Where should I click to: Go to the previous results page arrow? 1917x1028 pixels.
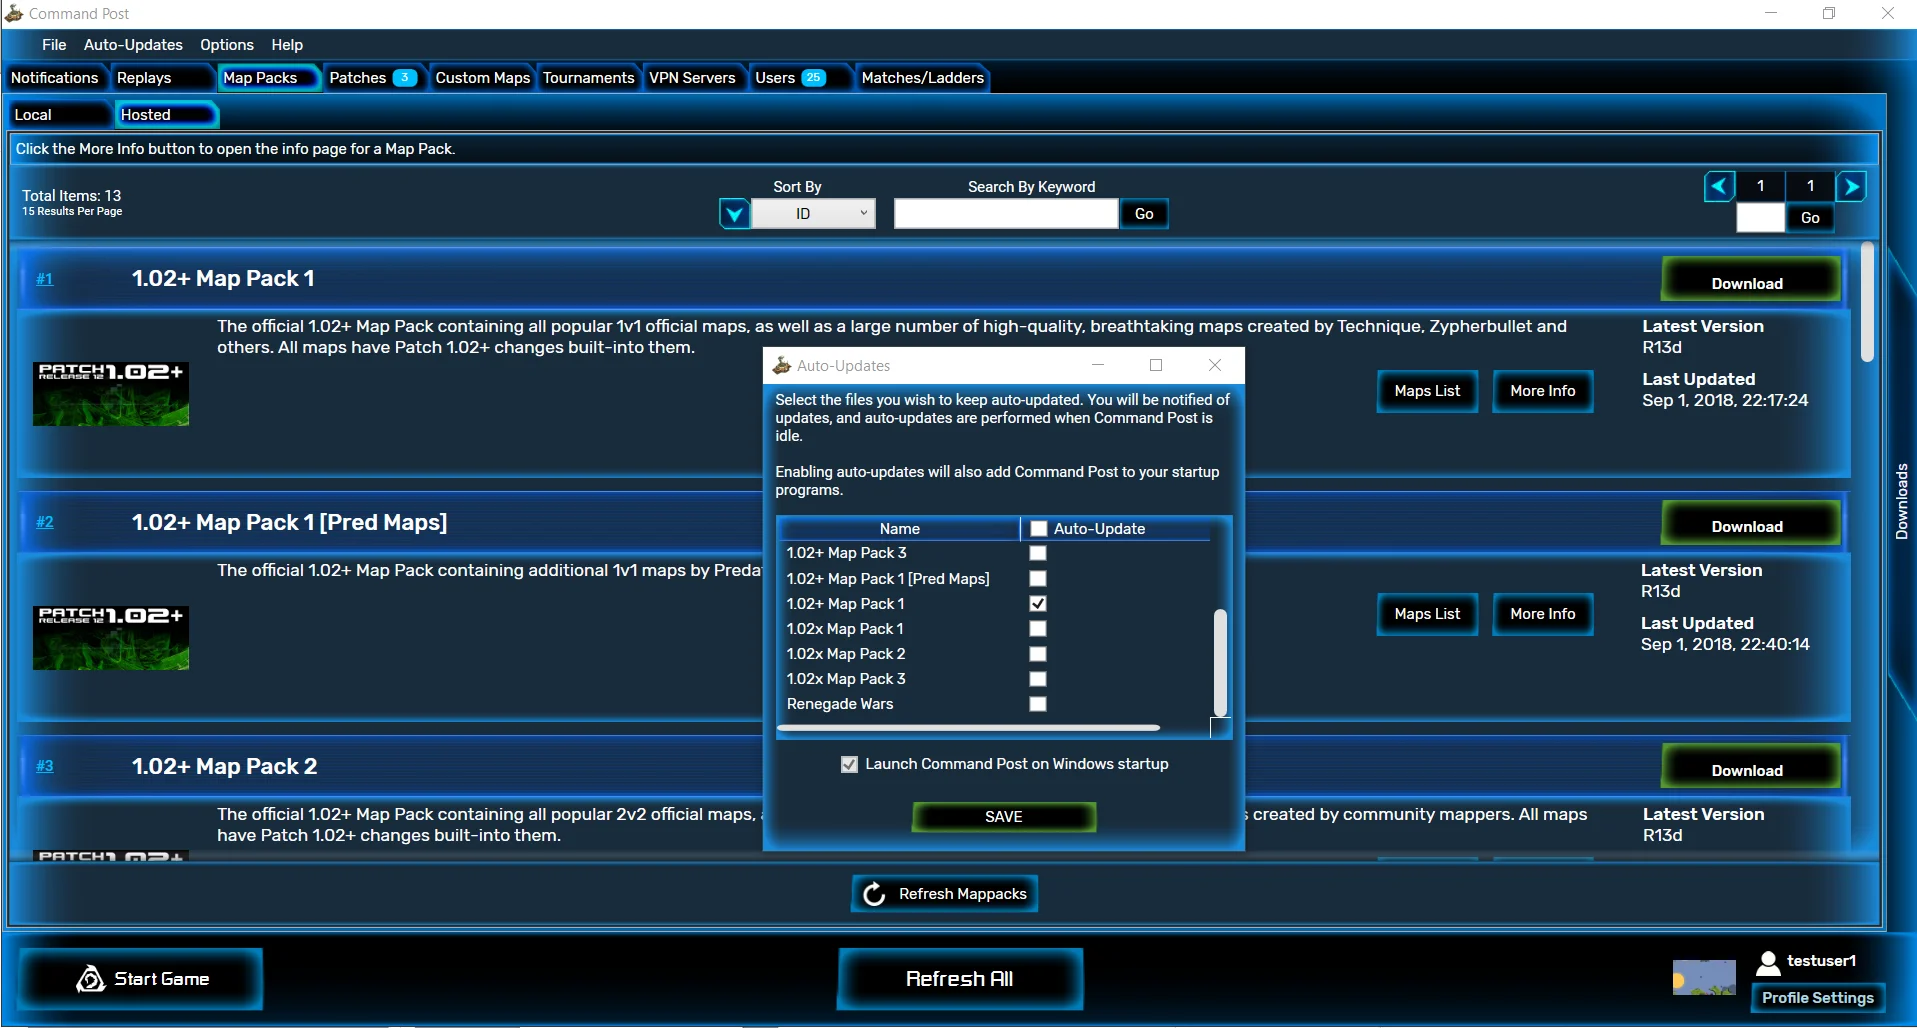point(1719,186)
